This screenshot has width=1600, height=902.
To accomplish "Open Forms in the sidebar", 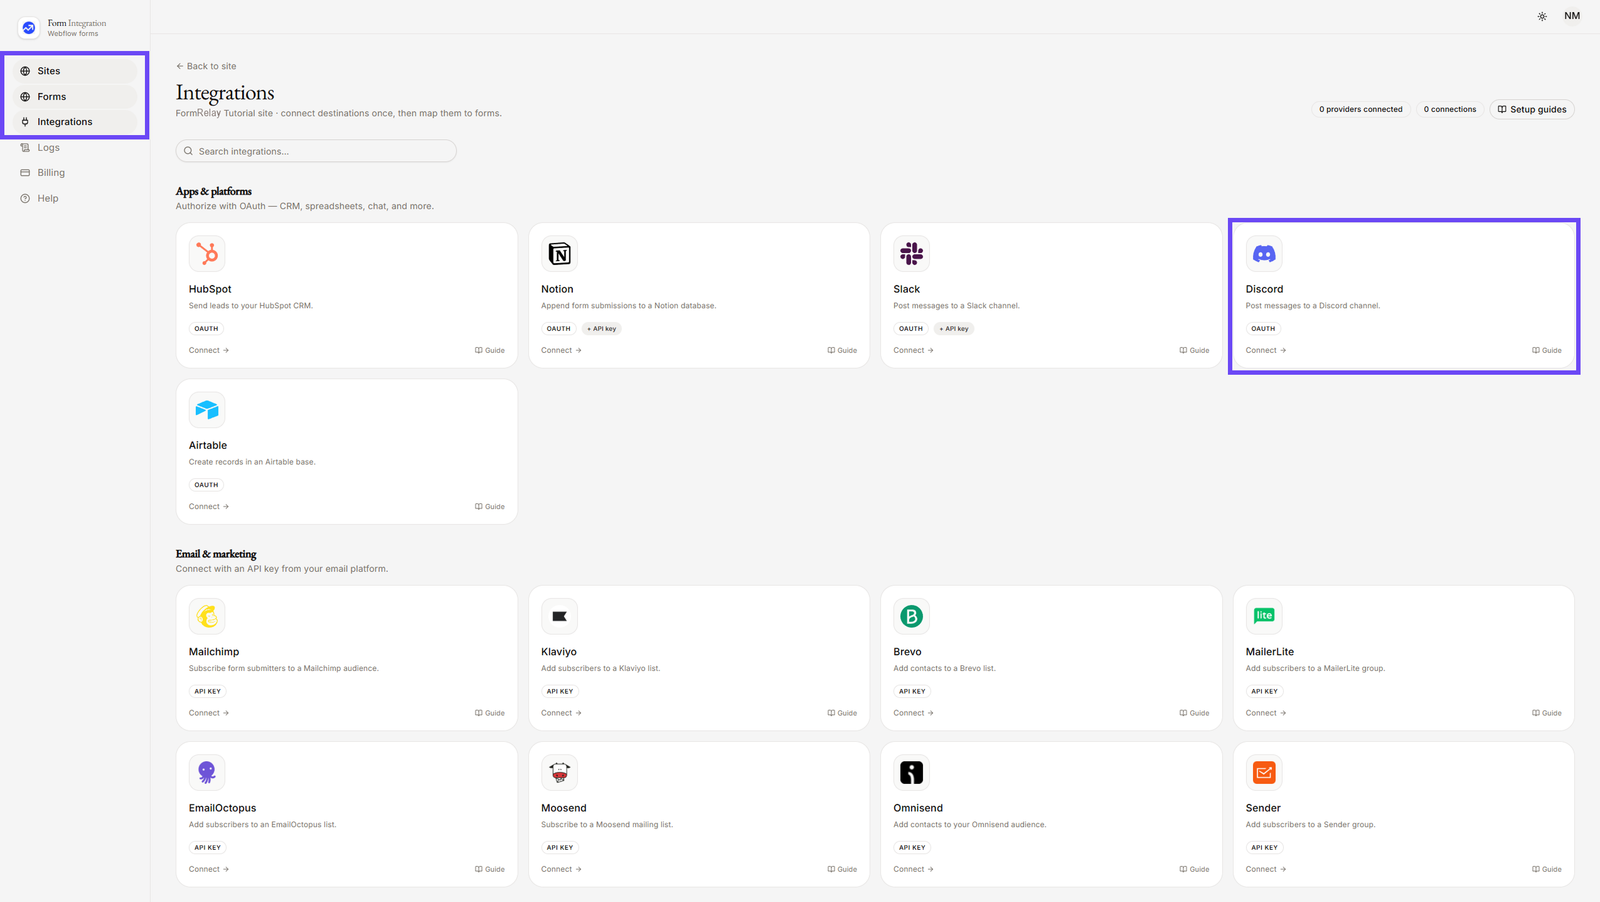I will click(x=76, y=97).
